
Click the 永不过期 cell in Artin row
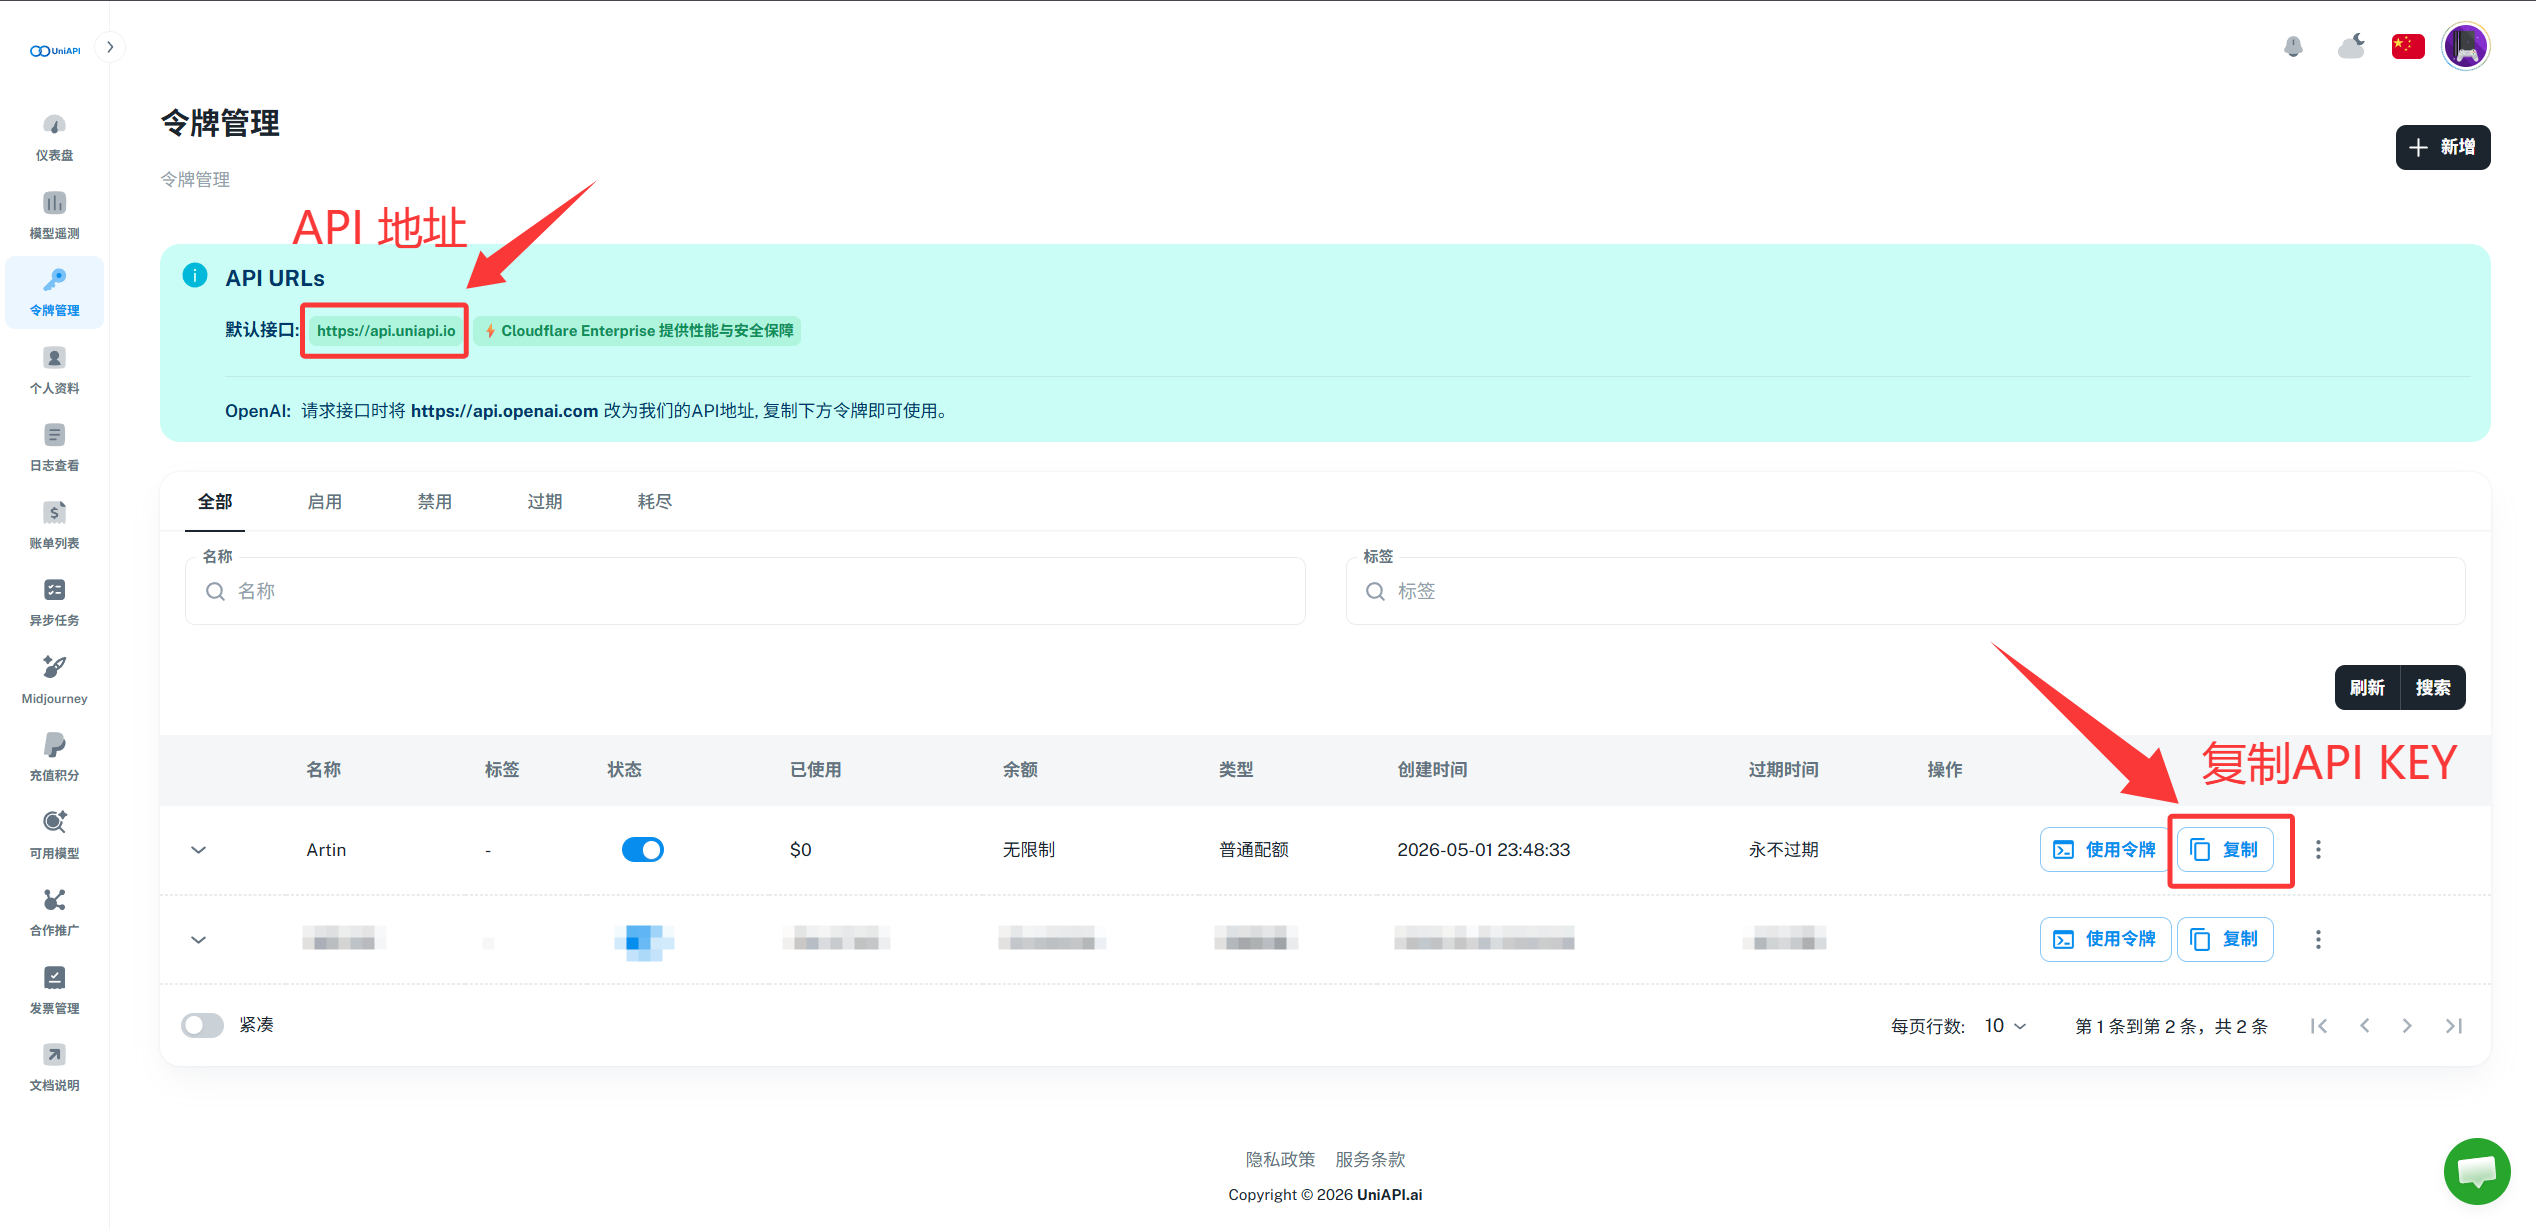tap(1783, 850)
